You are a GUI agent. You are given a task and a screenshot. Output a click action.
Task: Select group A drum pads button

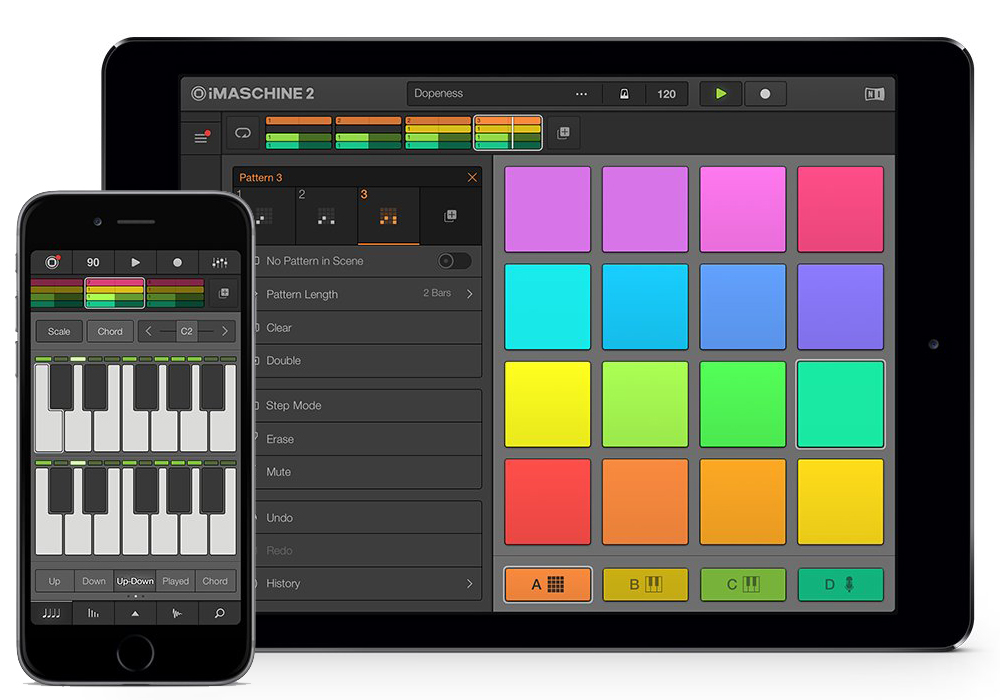click(x=547, y=585)
